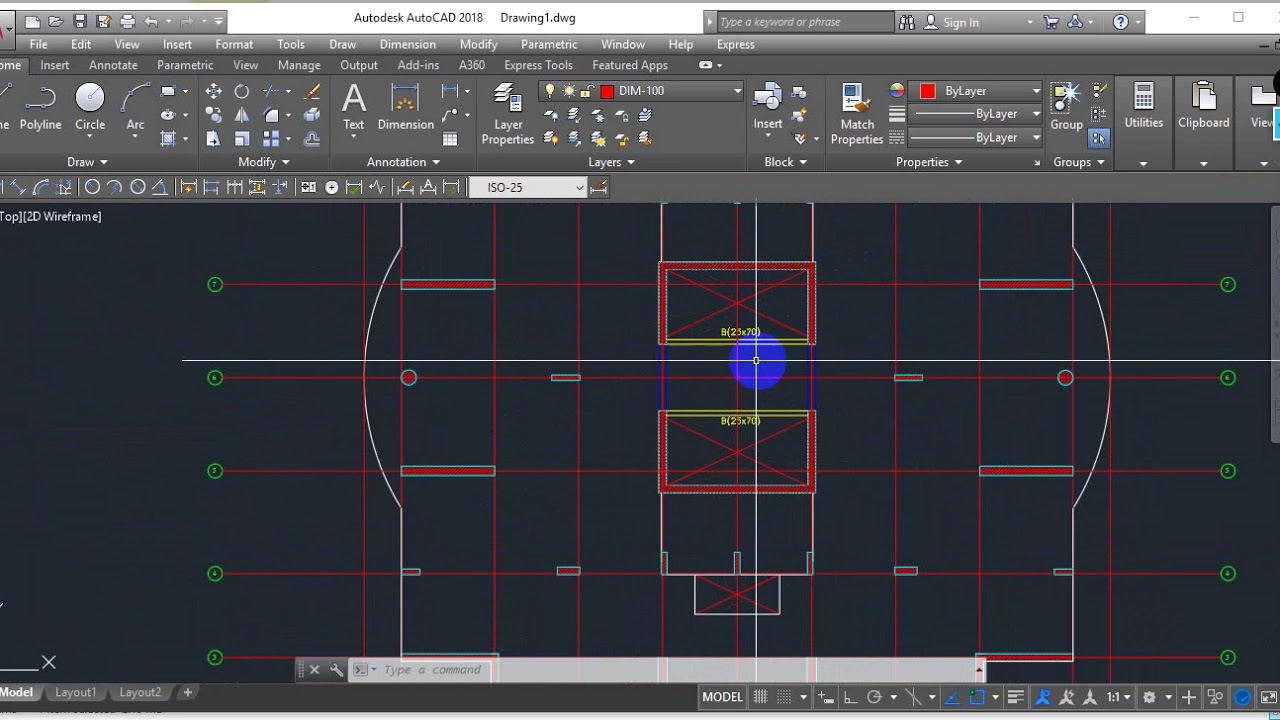Toggle Snap mode in status bar
This screenshot has height=720, width=1280.
click(786, 697)
